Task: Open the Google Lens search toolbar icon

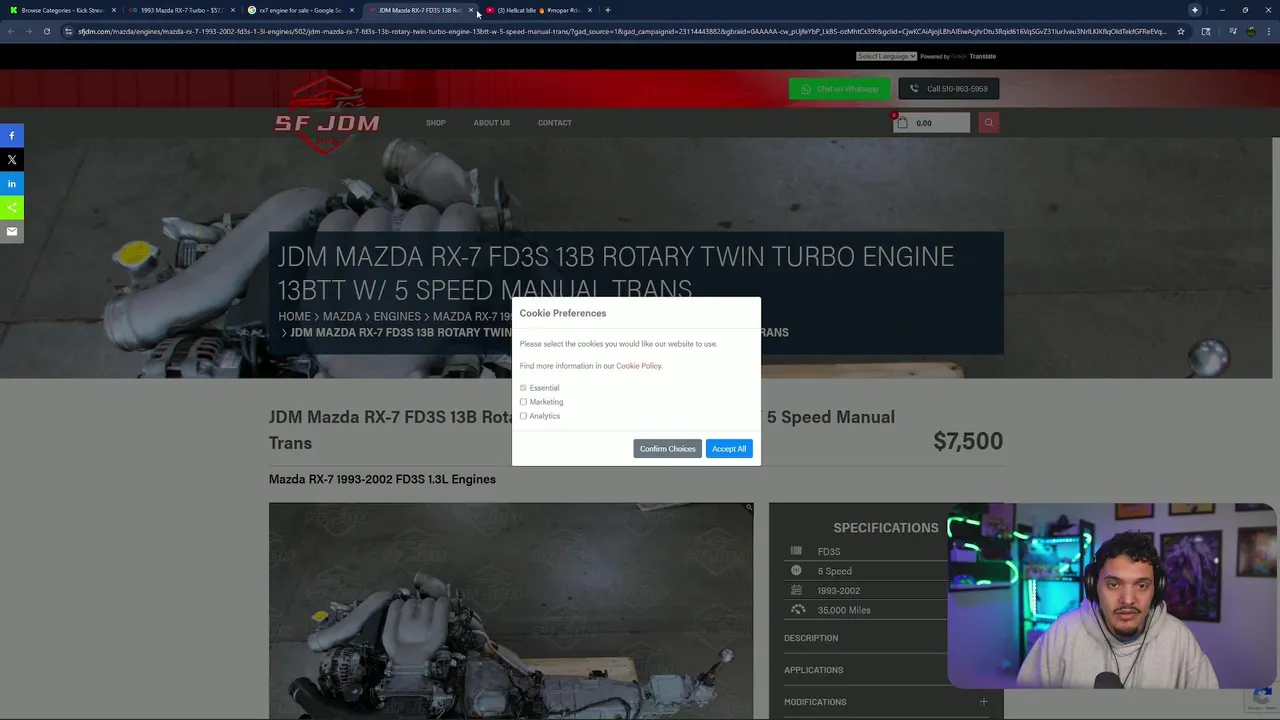Action: 1205,31
